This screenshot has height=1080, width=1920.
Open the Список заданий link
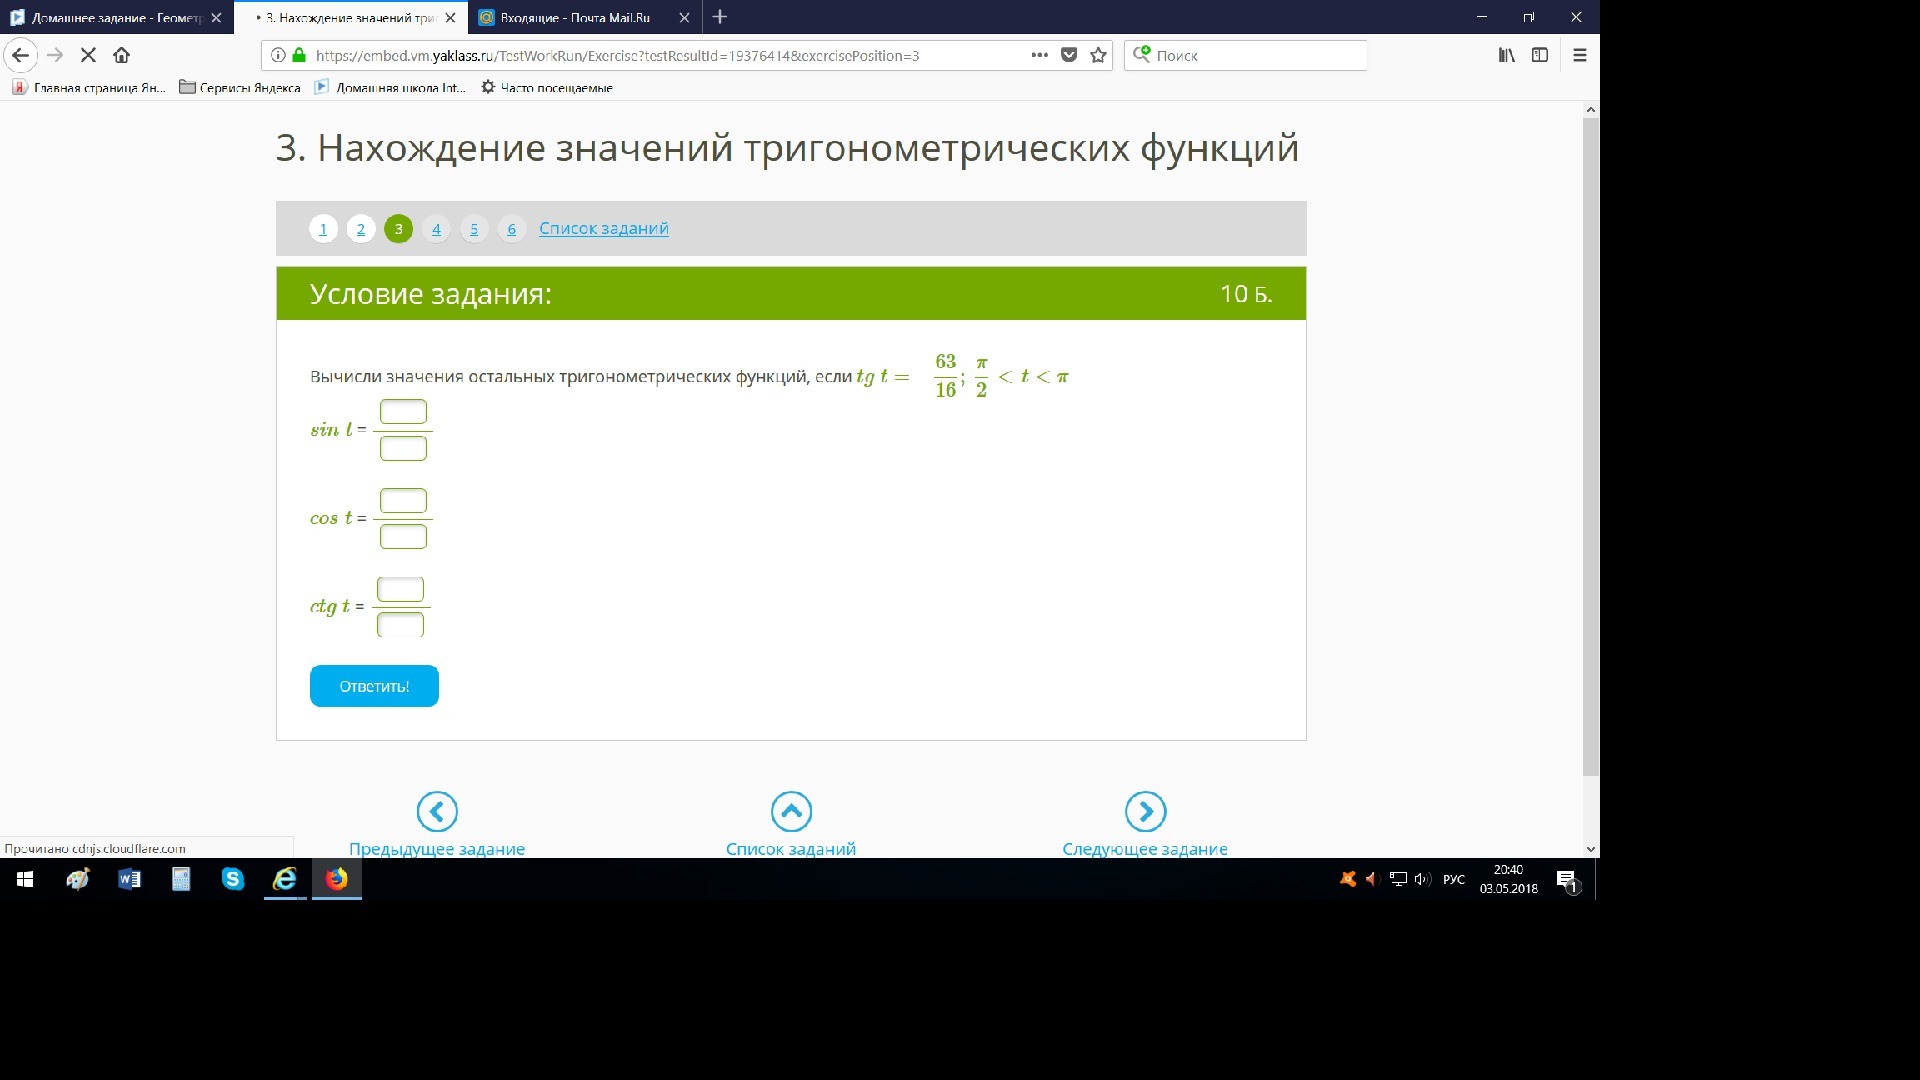click(604, 228)
